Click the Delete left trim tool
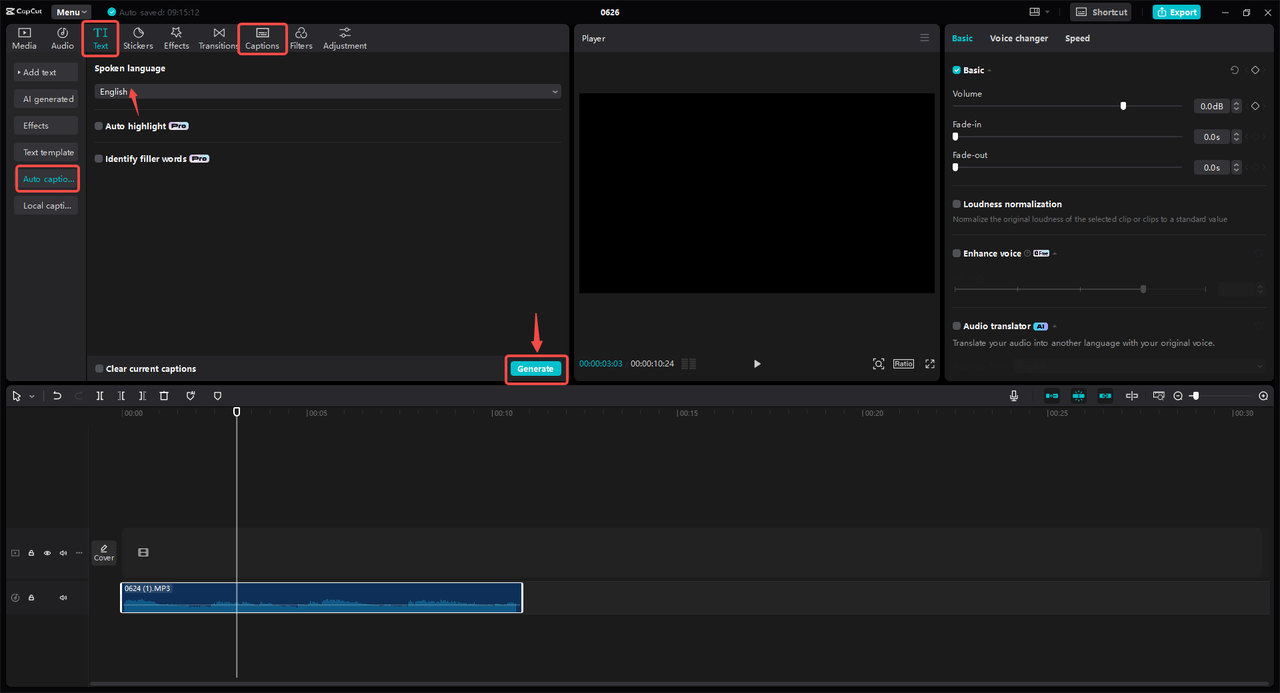This screenshot has width=1280, height=693. coord(121,396)
